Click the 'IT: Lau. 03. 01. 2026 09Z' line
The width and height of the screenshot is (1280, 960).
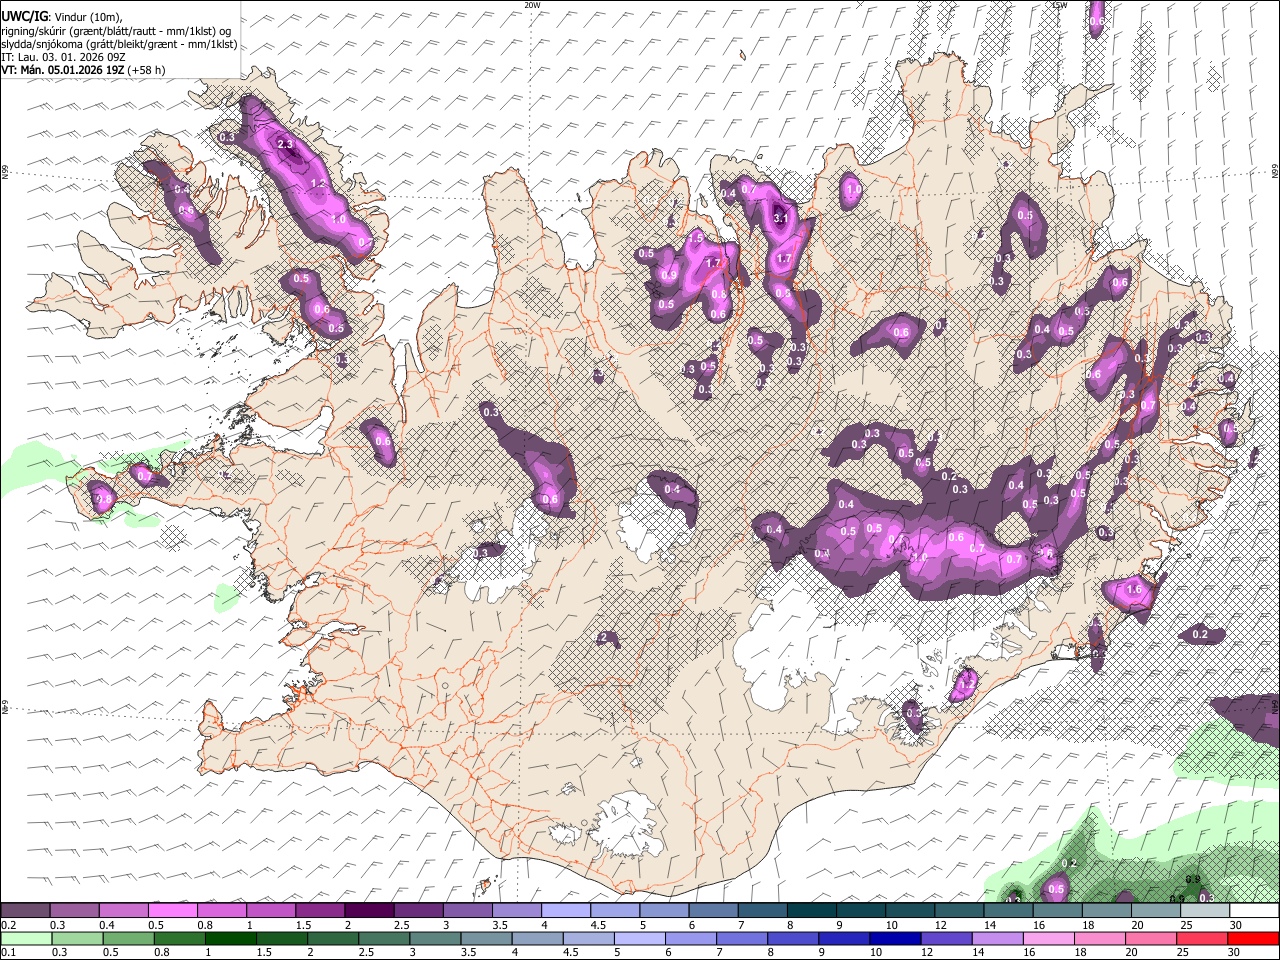(63, 57)
